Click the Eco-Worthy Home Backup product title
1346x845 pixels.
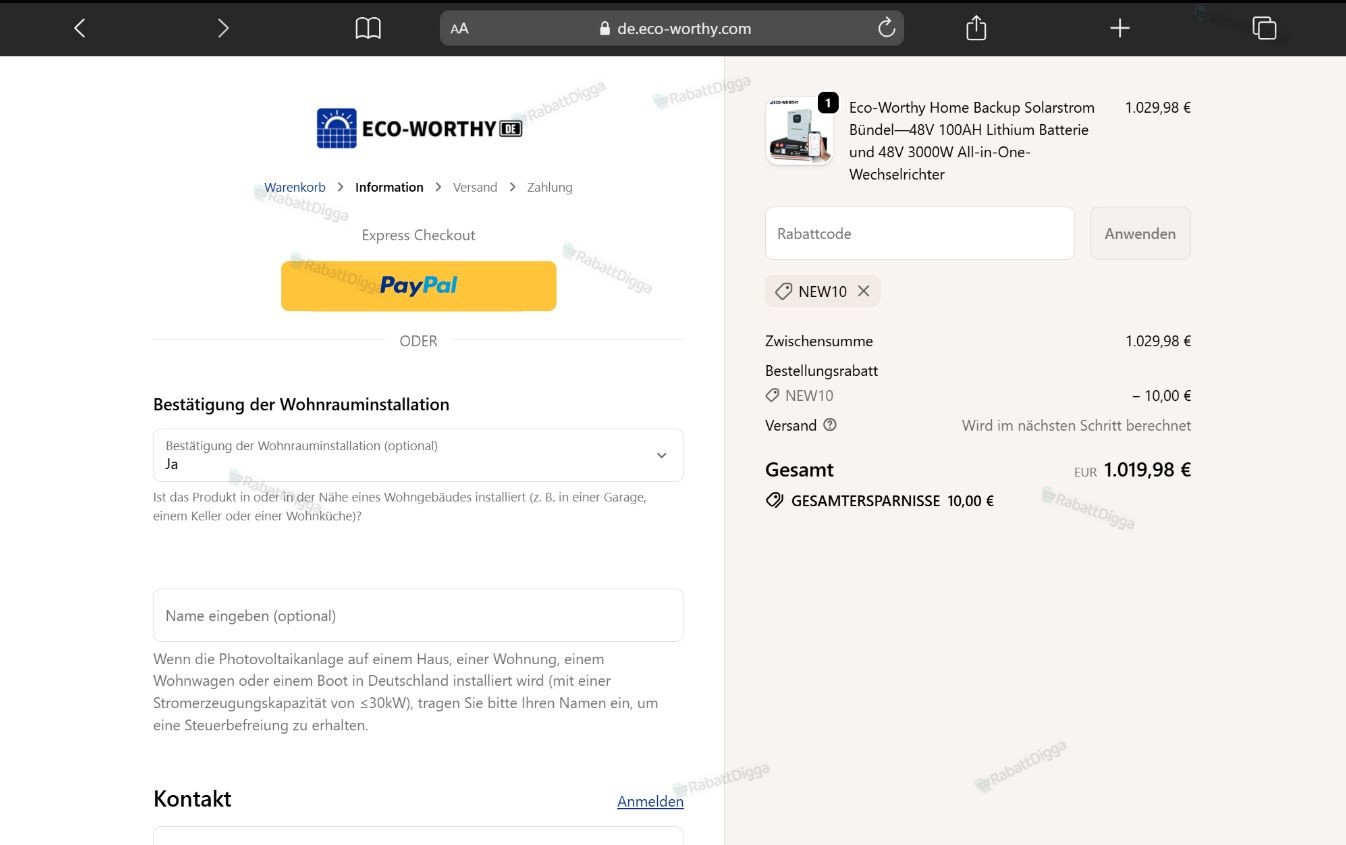coord(972,141)
